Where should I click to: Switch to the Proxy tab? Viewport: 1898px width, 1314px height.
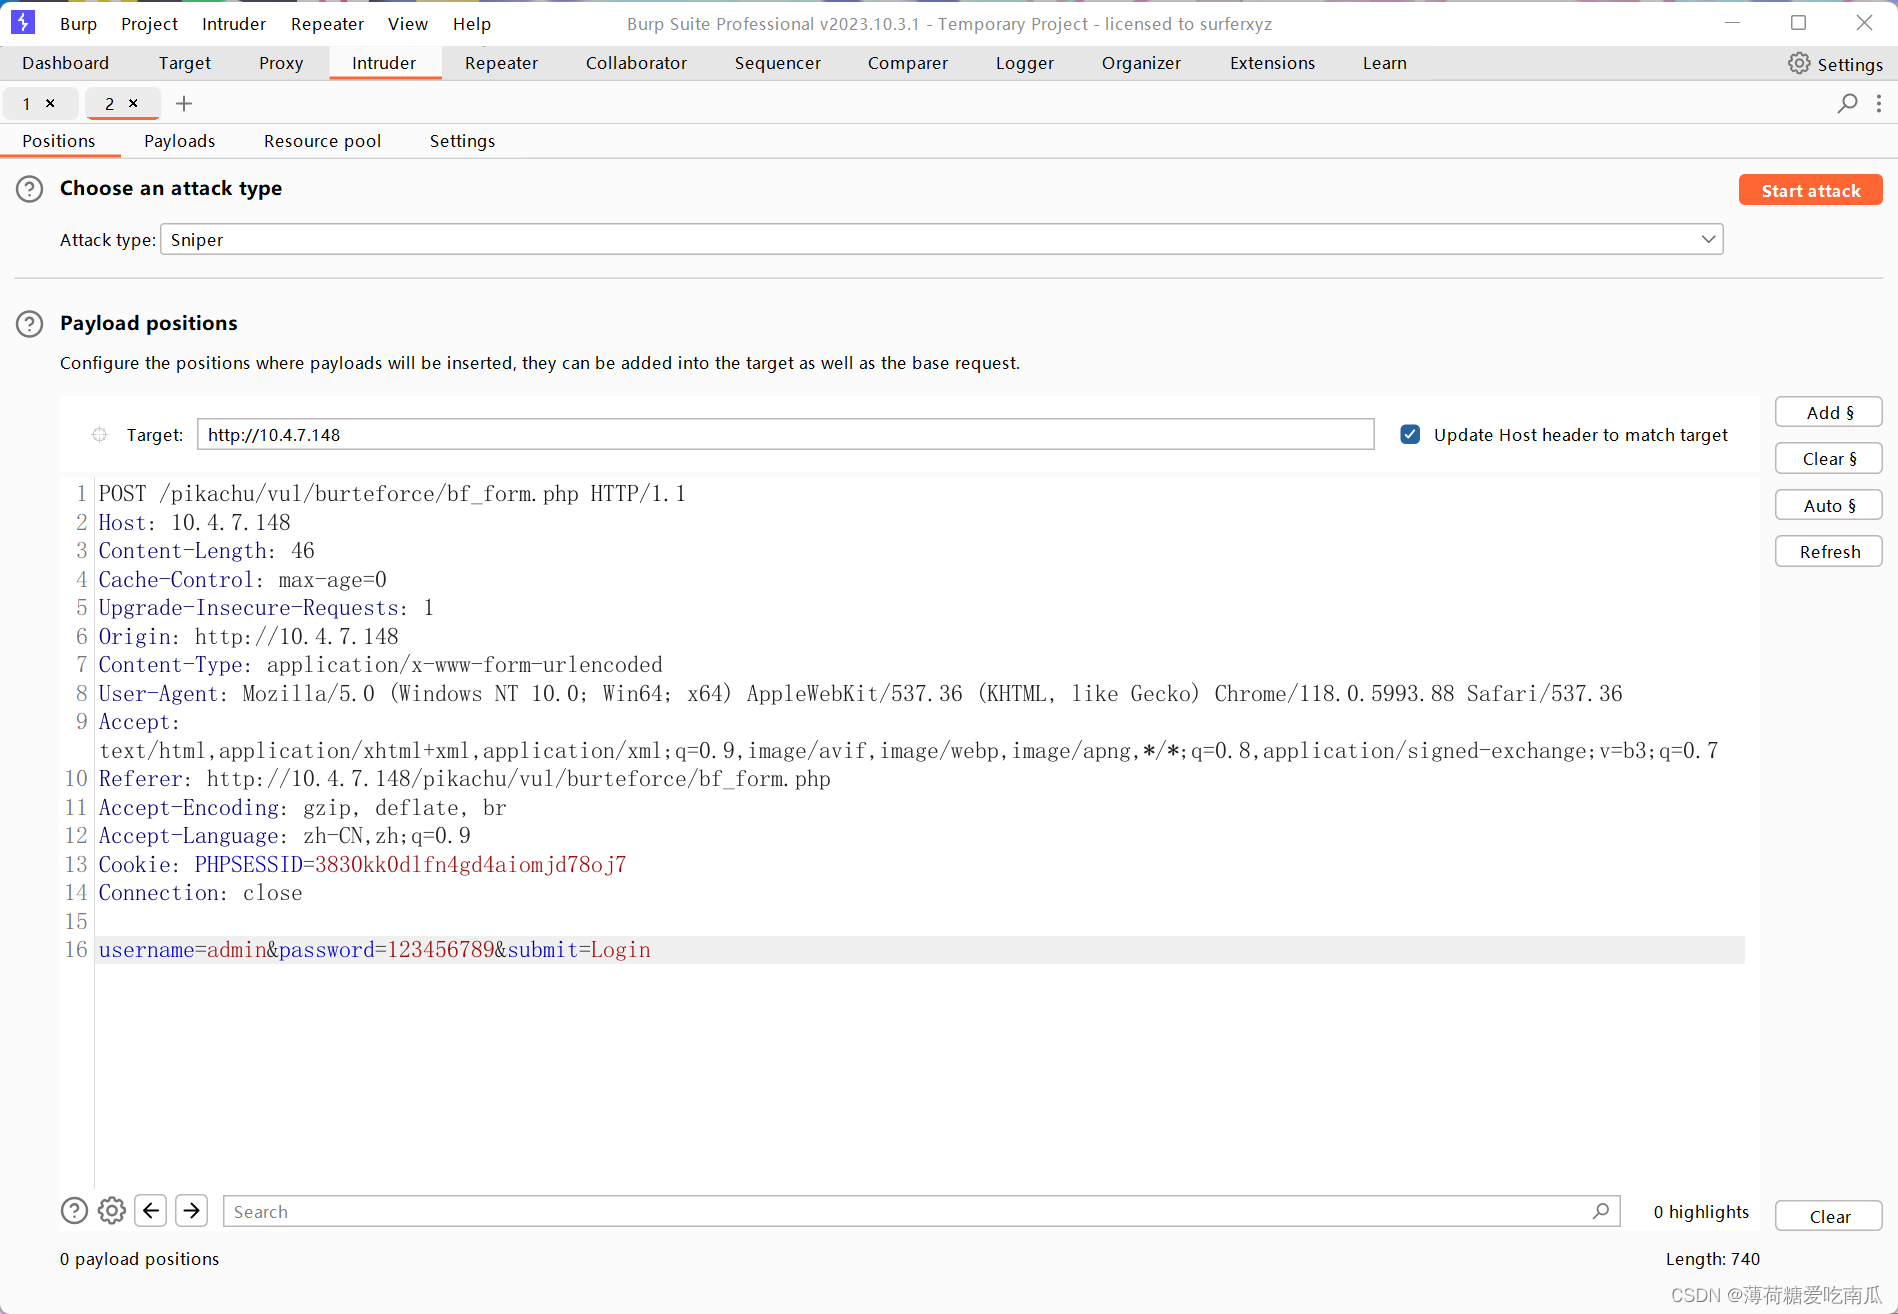[x=281, y=63]
